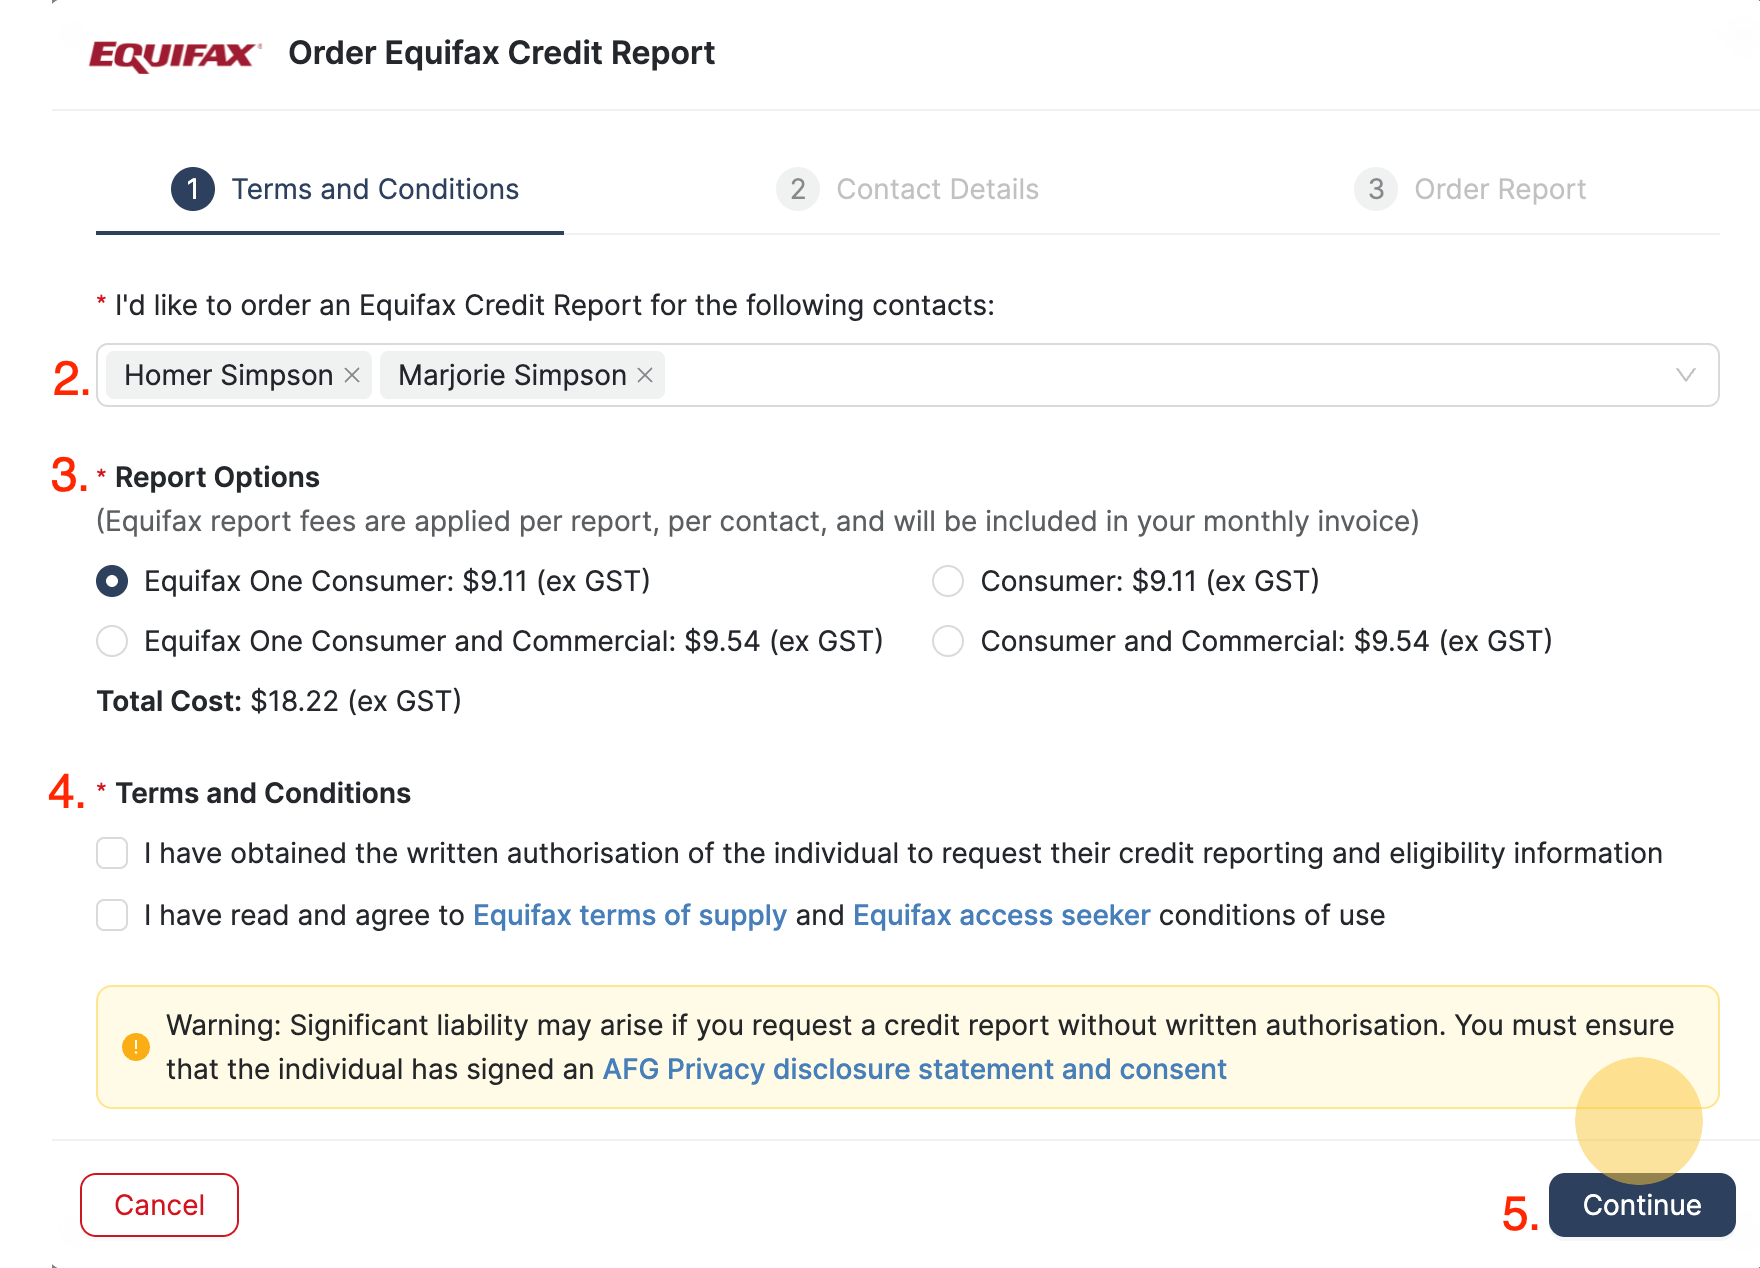This screenshot has width=1760, height=1268.
Task: Select the Consumer: $9.11 report option
Action: pos(947,581)
